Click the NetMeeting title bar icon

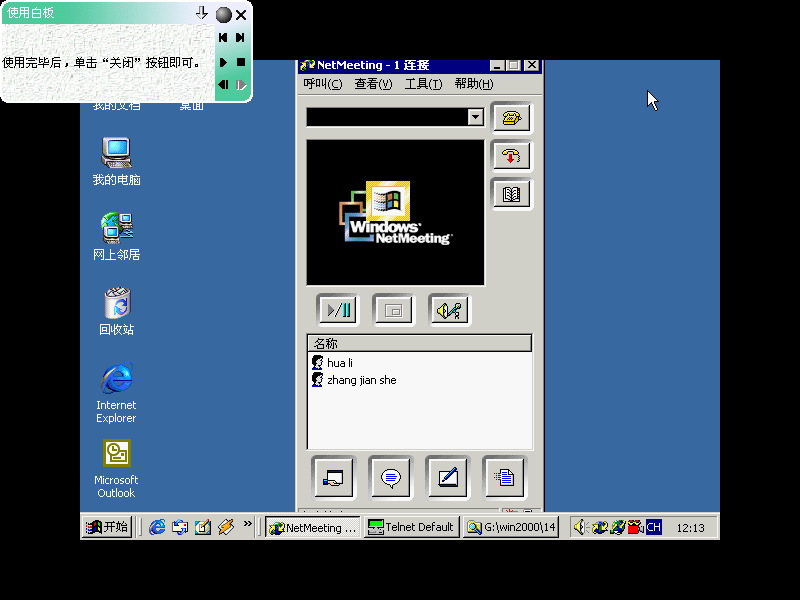(x=307, y=65)
